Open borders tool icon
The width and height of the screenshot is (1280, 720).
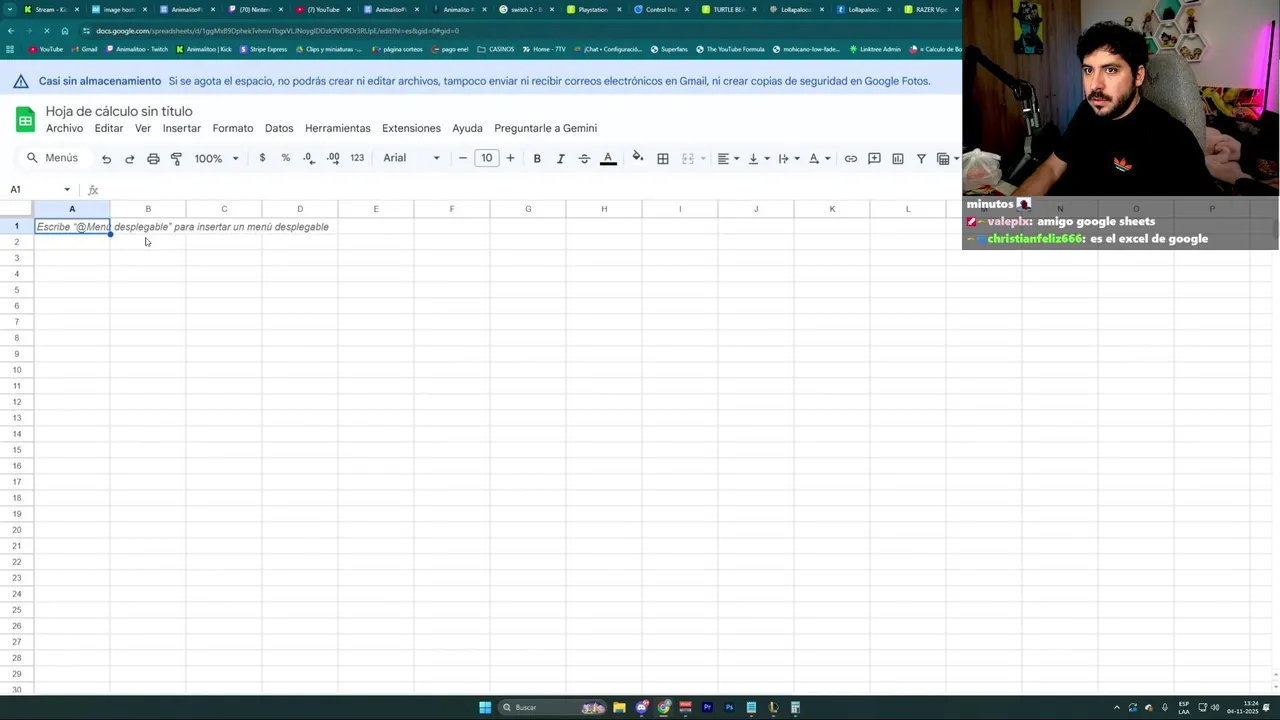(663, 158)
